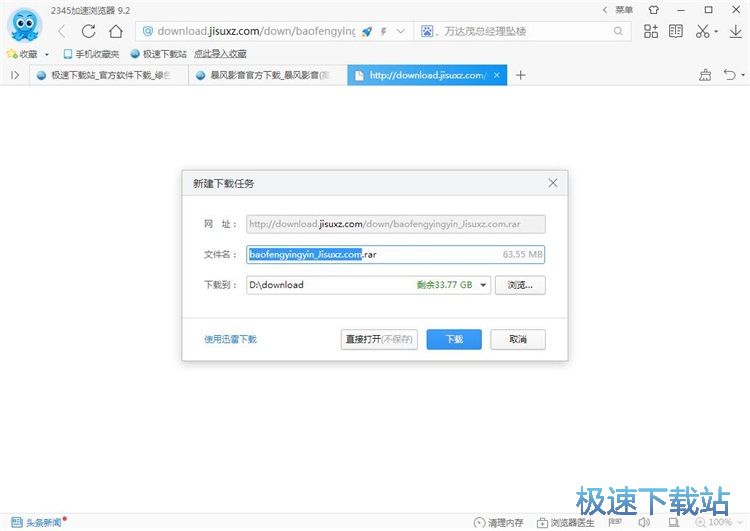Image resolution: width=750 pixels, height=531 pixels.
Task: Toggle the tab sidebar panel icon
Action: click(15, 75)
